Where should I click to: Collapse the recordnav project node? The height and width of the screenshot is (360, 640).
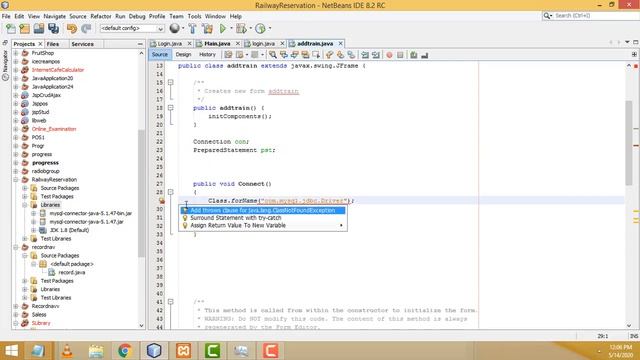(16, 247)
